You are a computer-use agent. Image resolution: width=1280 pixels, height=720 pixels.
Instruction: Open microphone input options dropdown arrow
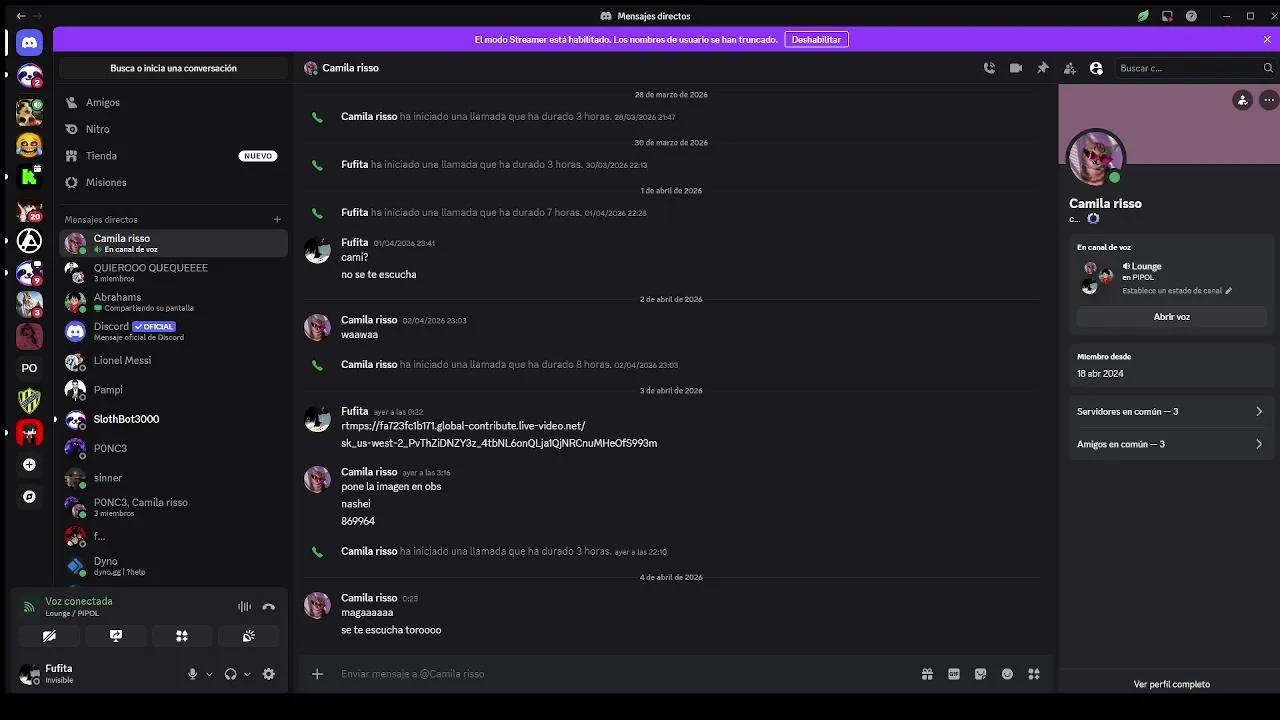coord(209,674)
